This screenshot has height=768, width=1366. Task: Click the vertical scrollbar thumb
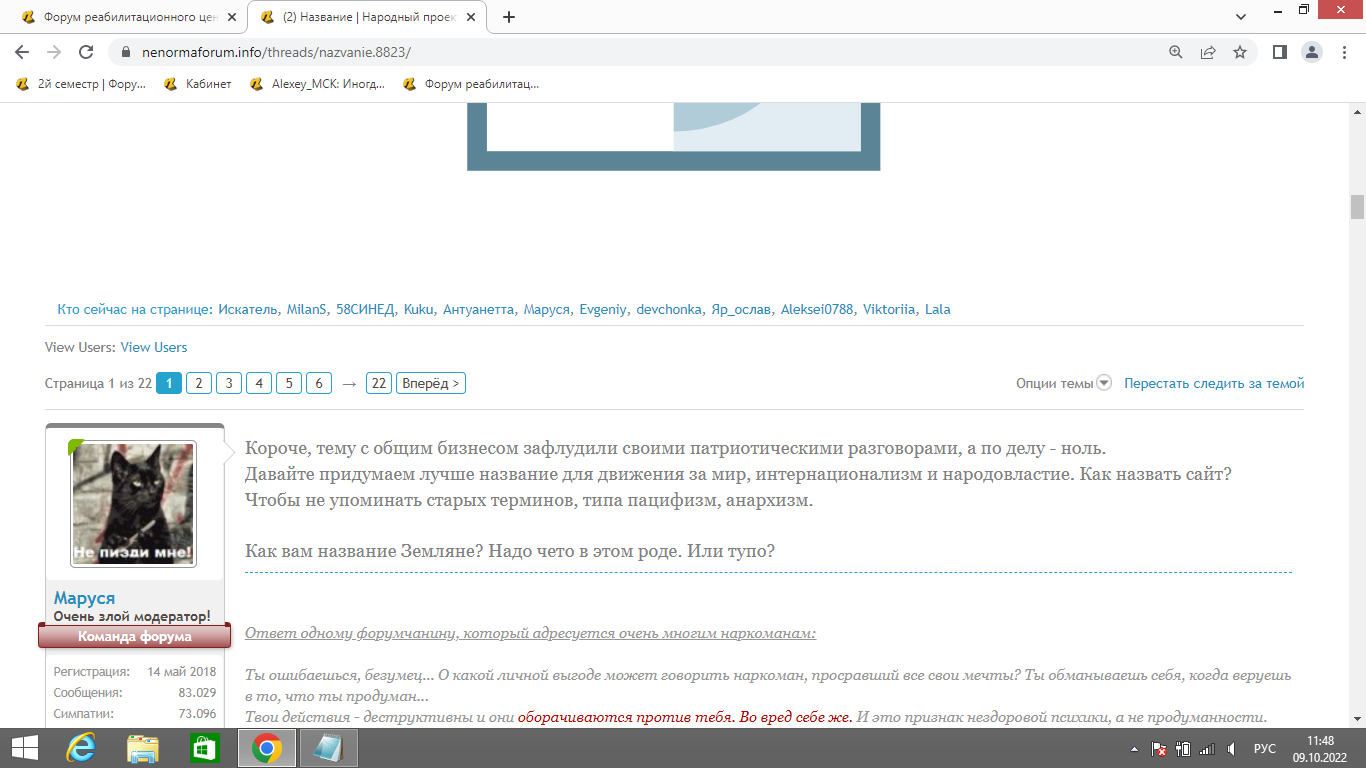1357,207
